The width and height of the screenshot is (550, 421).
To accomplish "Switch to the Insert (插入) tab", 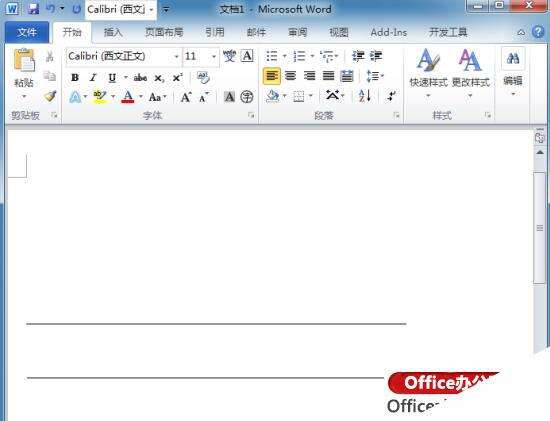I will tap(113, 32).
